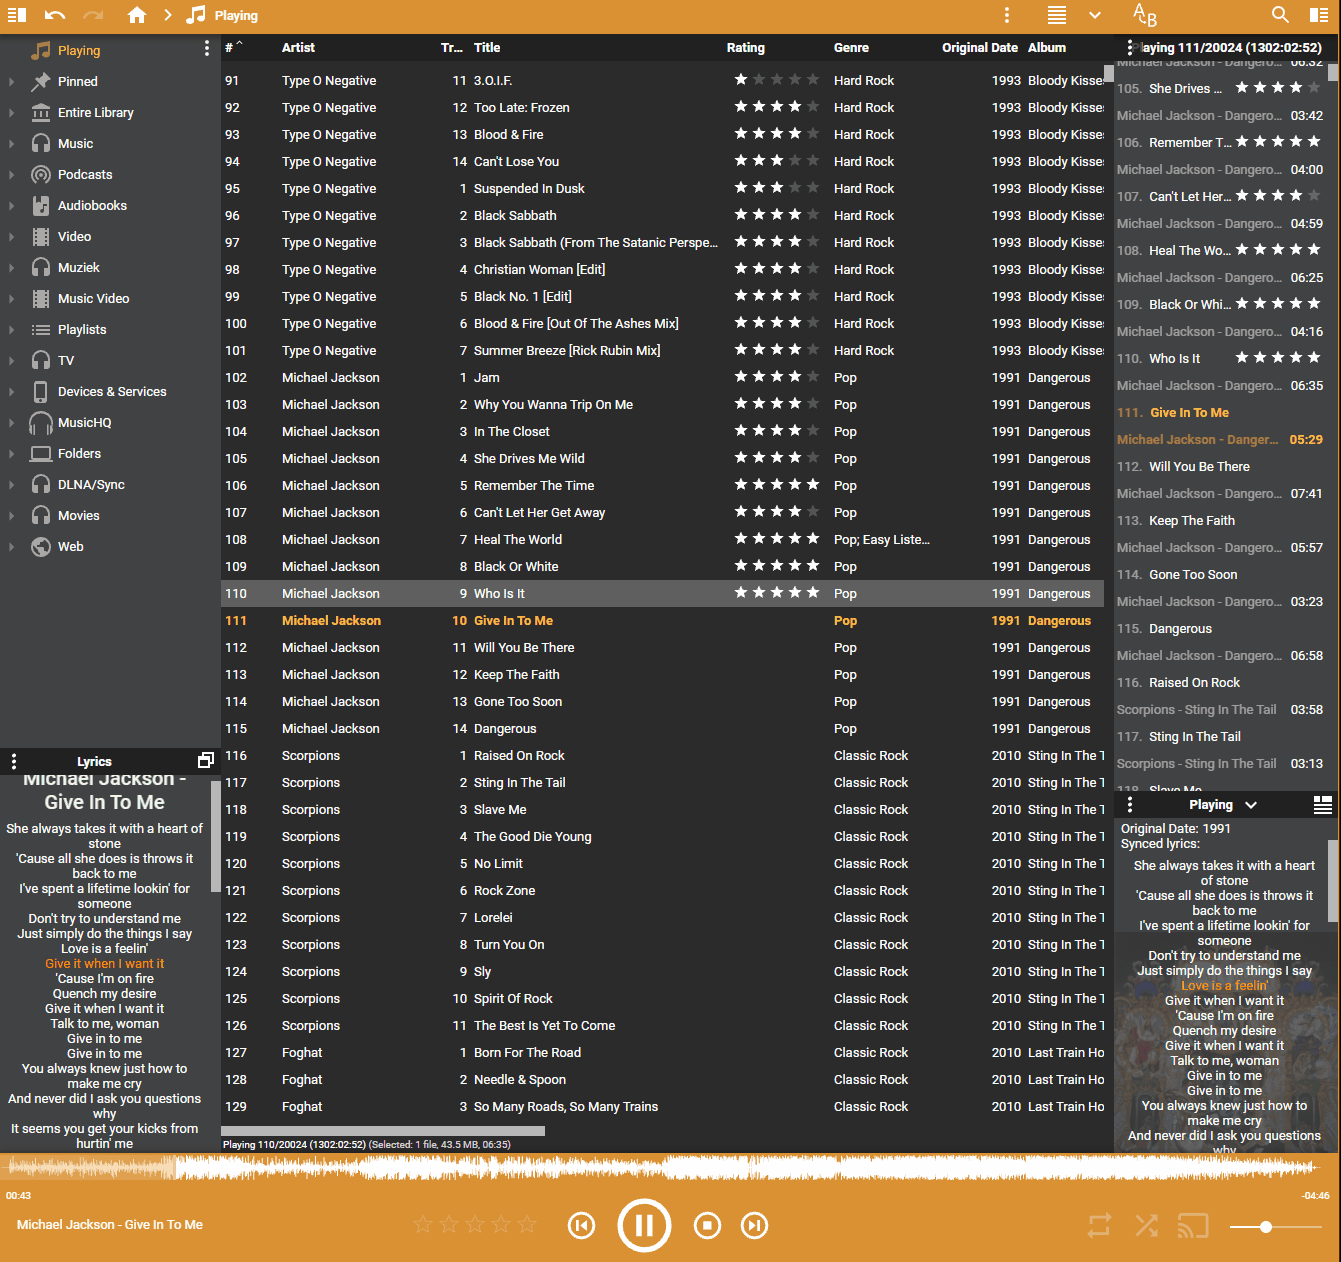Viewport: 1341px width, 1262px height.
Task: Open the lower Playing panel three-dot menu
Action: 1130,805
